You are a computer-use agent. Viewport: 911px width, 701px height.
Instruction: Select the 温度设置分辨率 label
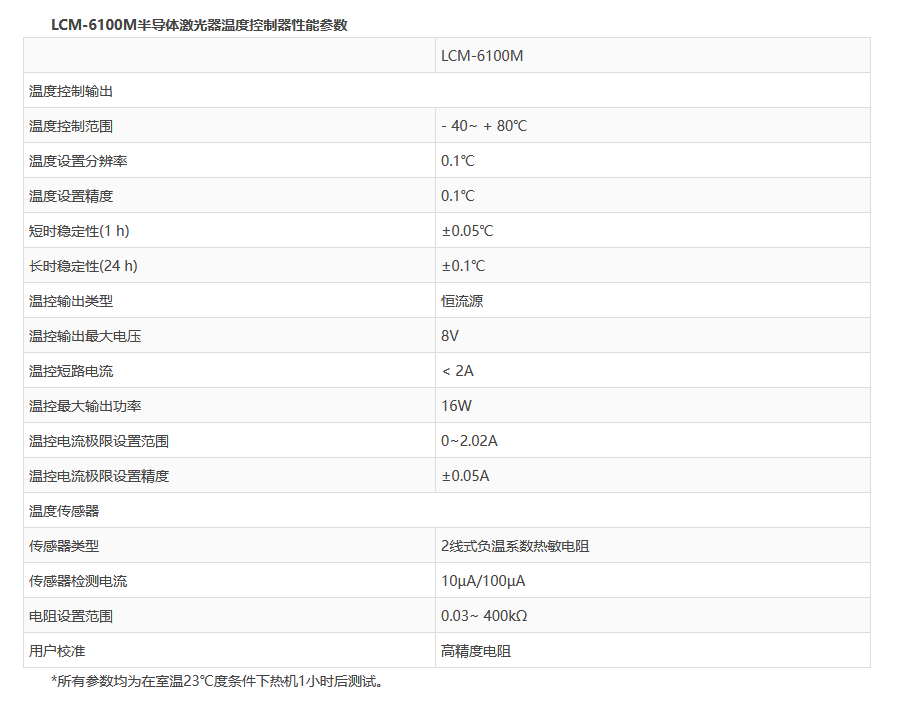[x=78, y=161]
